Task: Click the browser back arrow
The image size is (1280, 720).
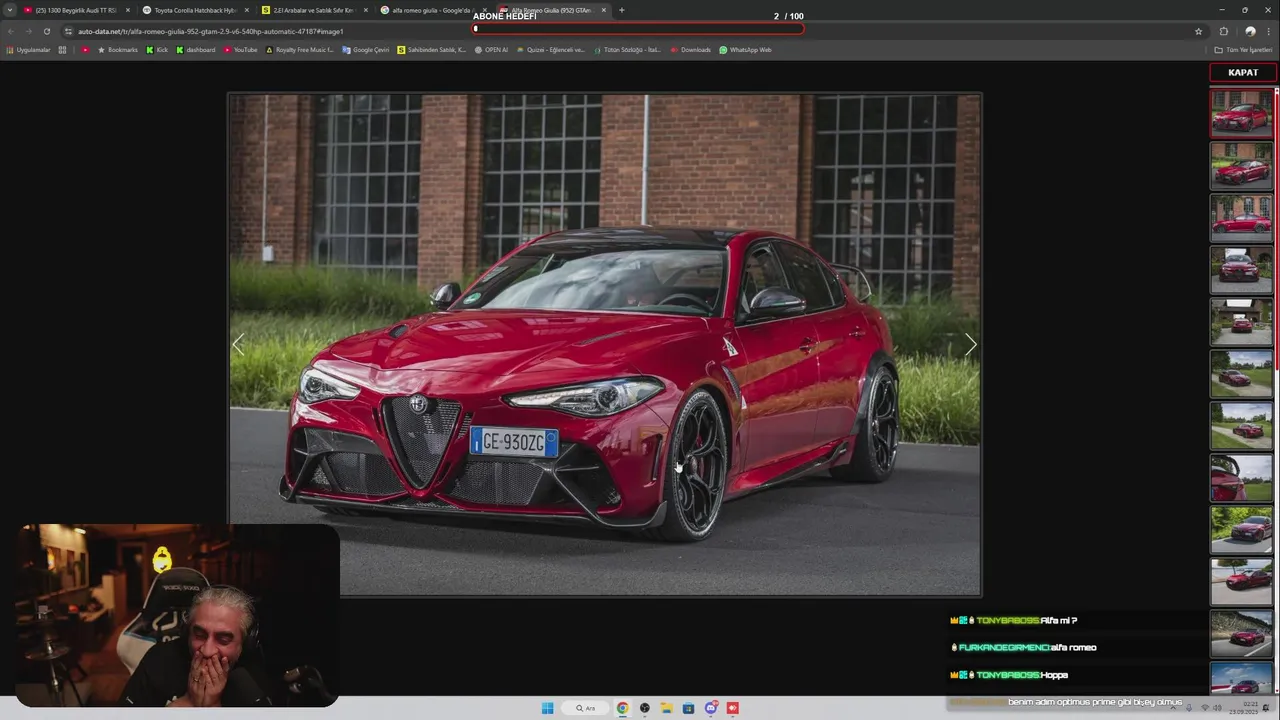Action: (x=11, y=31)
